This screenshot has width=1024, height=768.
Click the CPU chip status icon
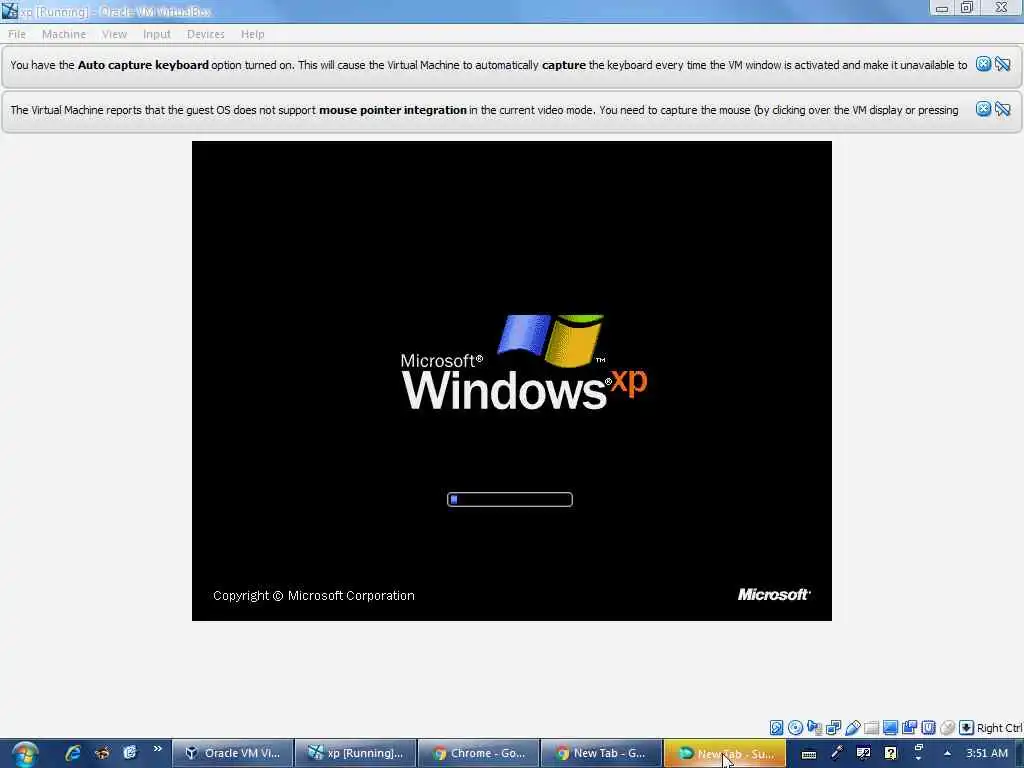(x=928, y=728)
